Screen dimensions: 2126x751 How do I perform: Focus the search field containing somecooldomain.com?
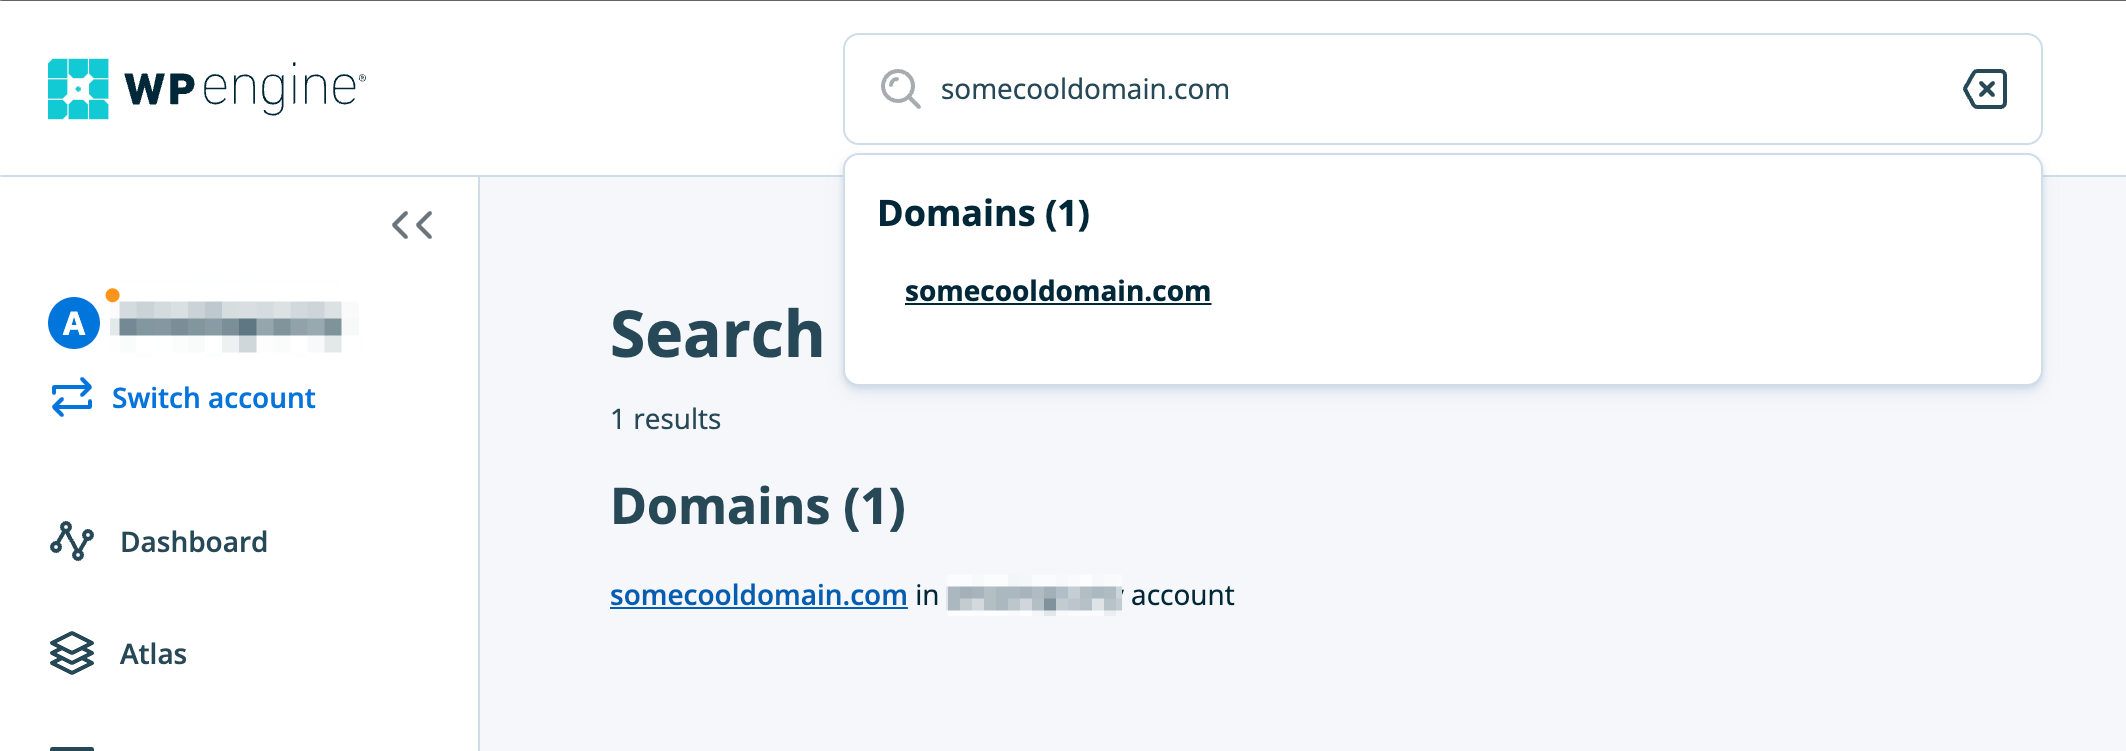pos(1400,89)
